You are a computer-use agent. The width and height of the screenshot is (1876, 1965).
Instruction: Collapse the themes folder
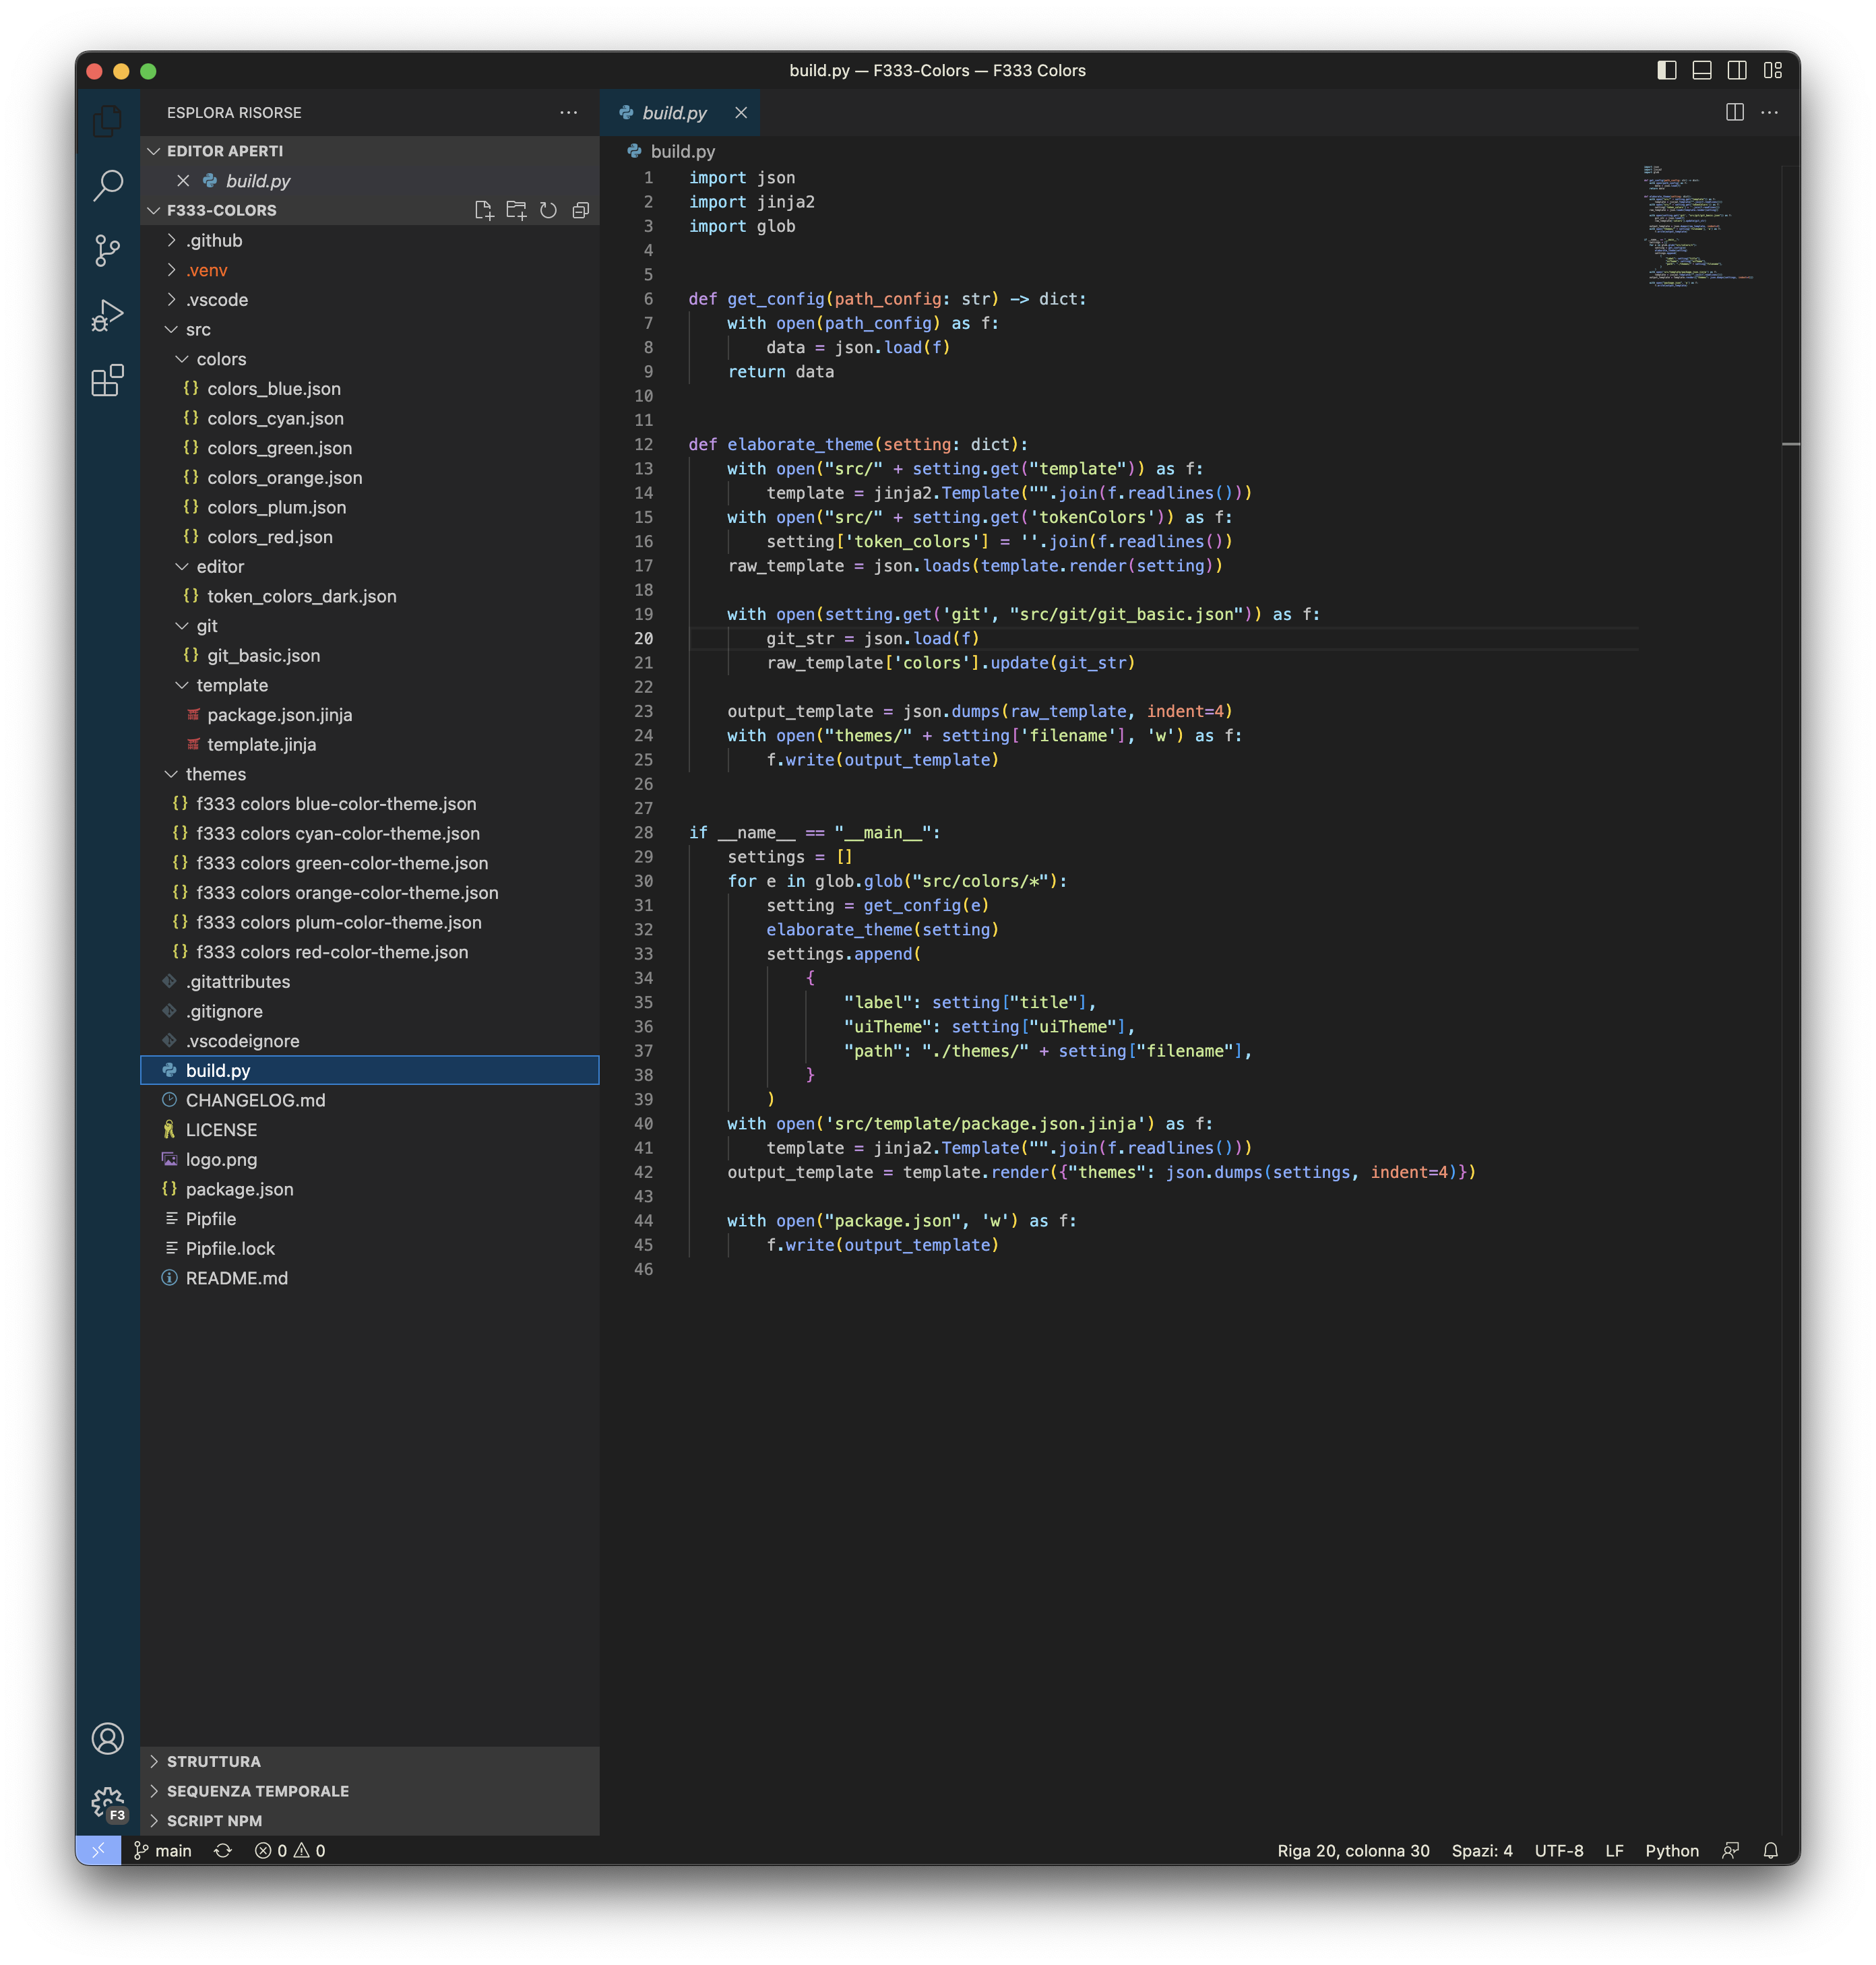tap(215, 774)
